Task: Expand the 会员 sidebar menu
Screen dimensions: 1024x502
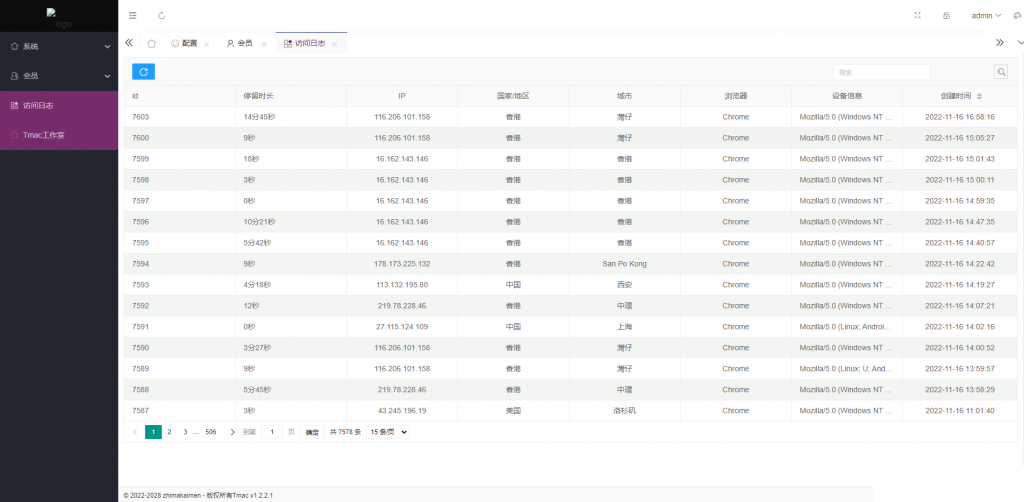Action: [x=59, y=76]
